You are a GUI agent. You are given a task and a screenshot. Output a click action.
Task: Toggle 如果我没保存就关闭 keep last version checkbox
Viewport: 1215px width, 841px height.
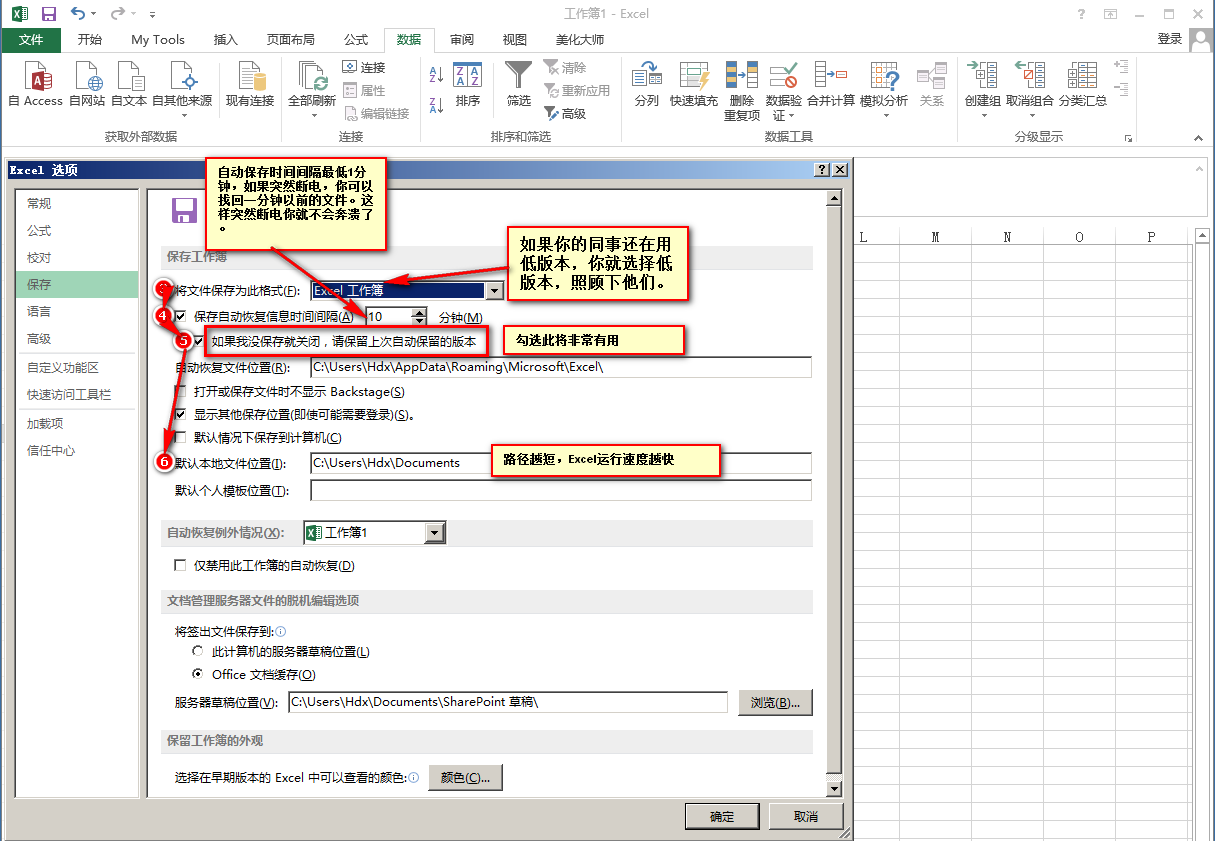point(200,341)
